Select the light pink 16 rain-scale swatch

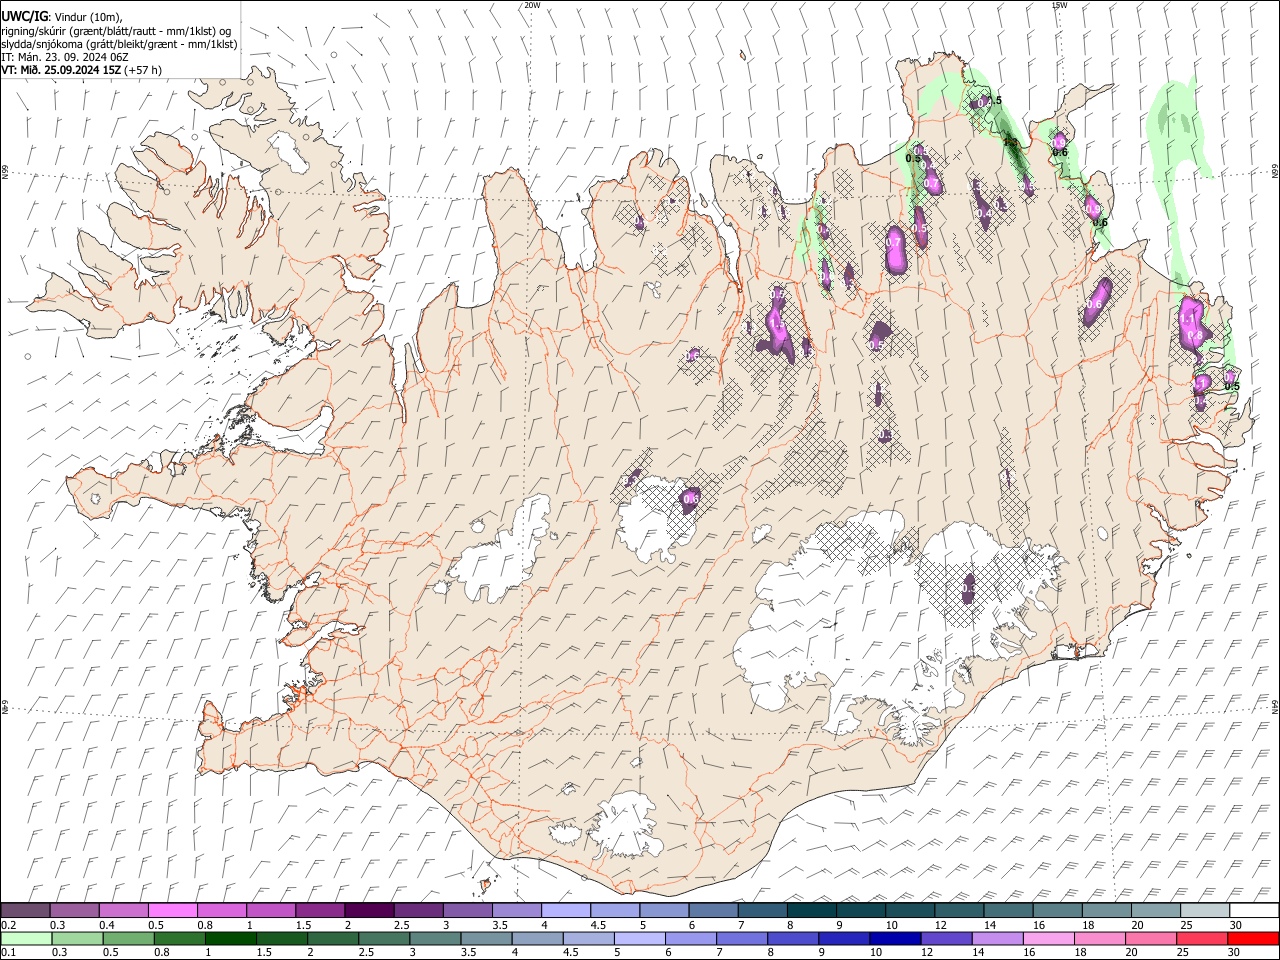click(1048, 938)
